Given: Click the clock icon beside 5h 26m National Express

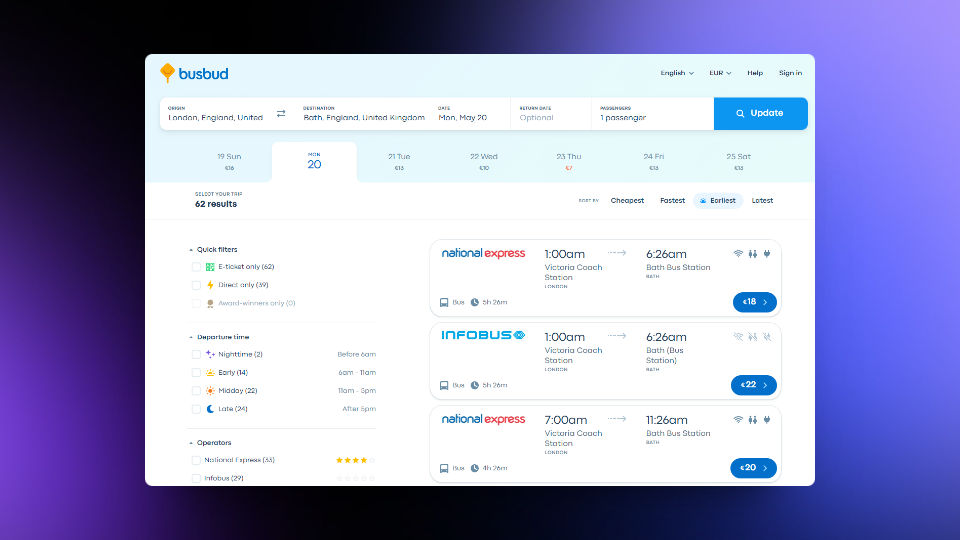Looking at the screenshot, I should 474,302.
